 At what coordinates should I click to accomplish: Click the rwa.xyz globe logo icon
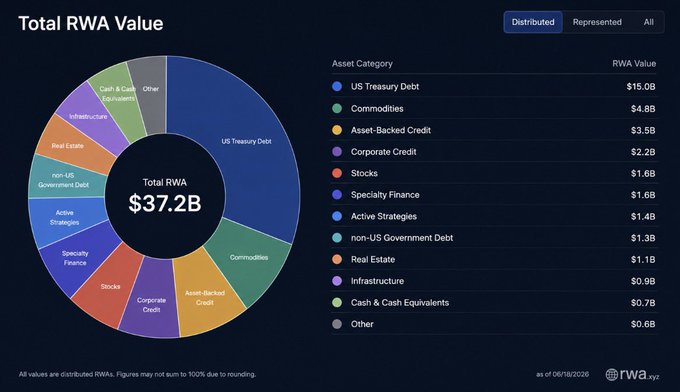pos(612,374)
